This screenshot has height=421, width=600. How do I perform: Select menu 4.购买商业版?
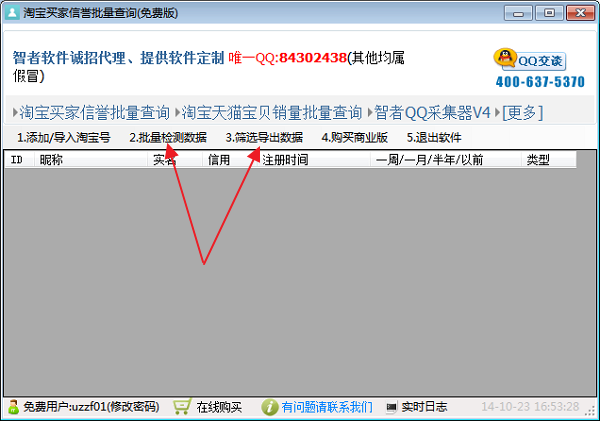point(355,137)
